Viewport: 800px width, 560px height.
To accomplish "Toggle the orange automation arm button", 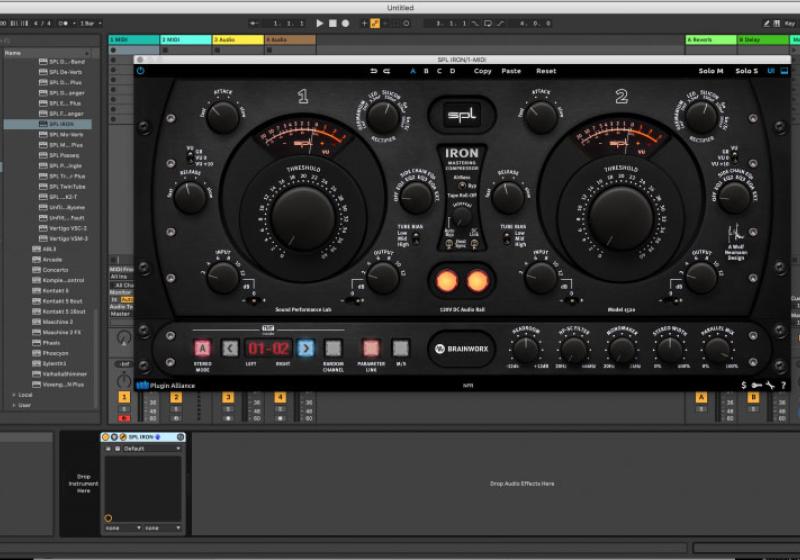I will click(375, 23).
